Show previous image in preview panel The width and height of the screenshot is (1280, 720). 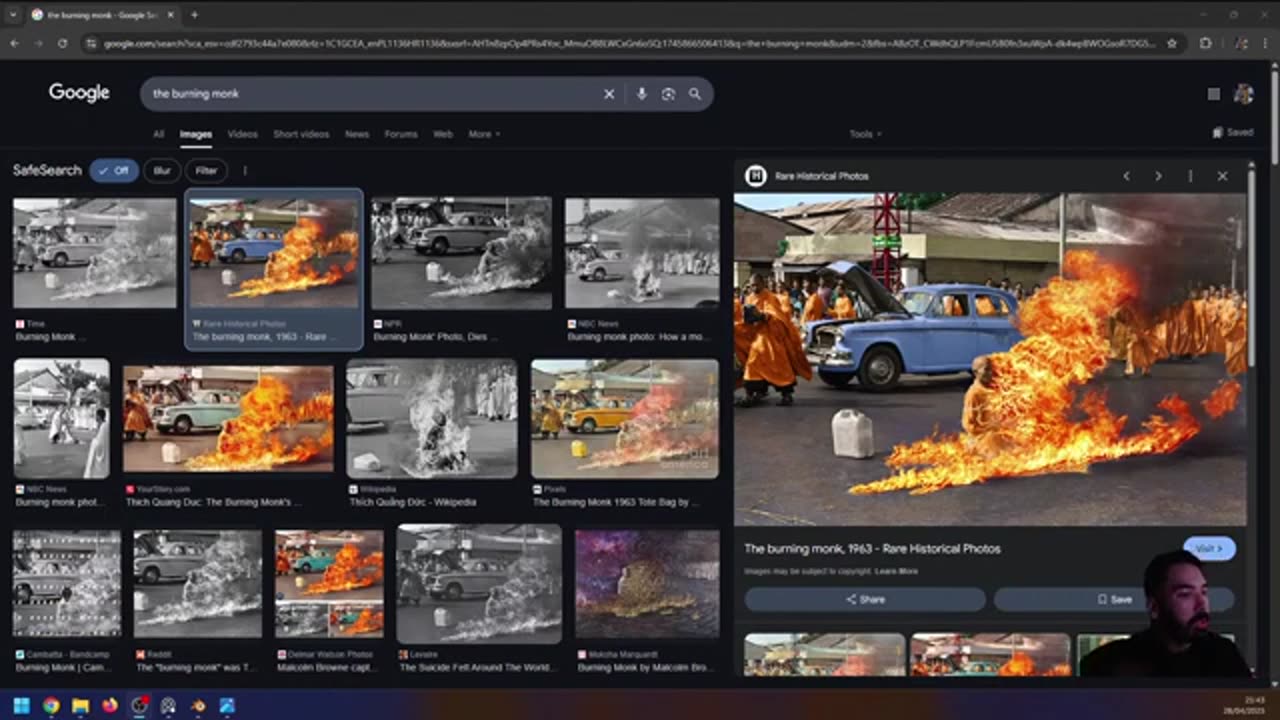point(1126,176)
